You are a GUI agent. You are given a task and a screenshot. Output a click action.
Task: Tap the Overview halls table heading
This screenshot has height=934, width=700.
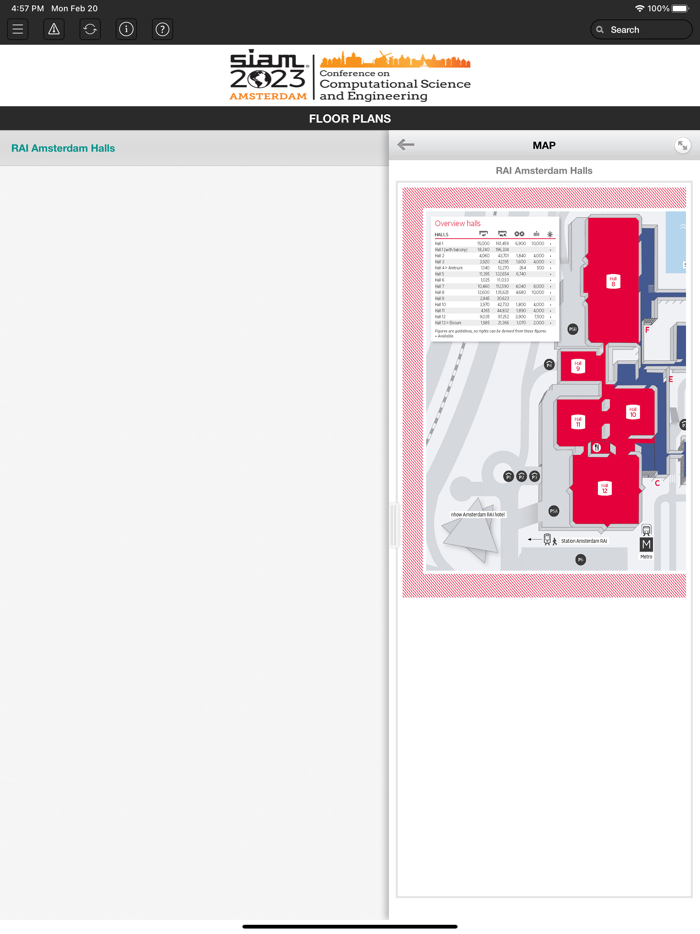coord(458,223)
